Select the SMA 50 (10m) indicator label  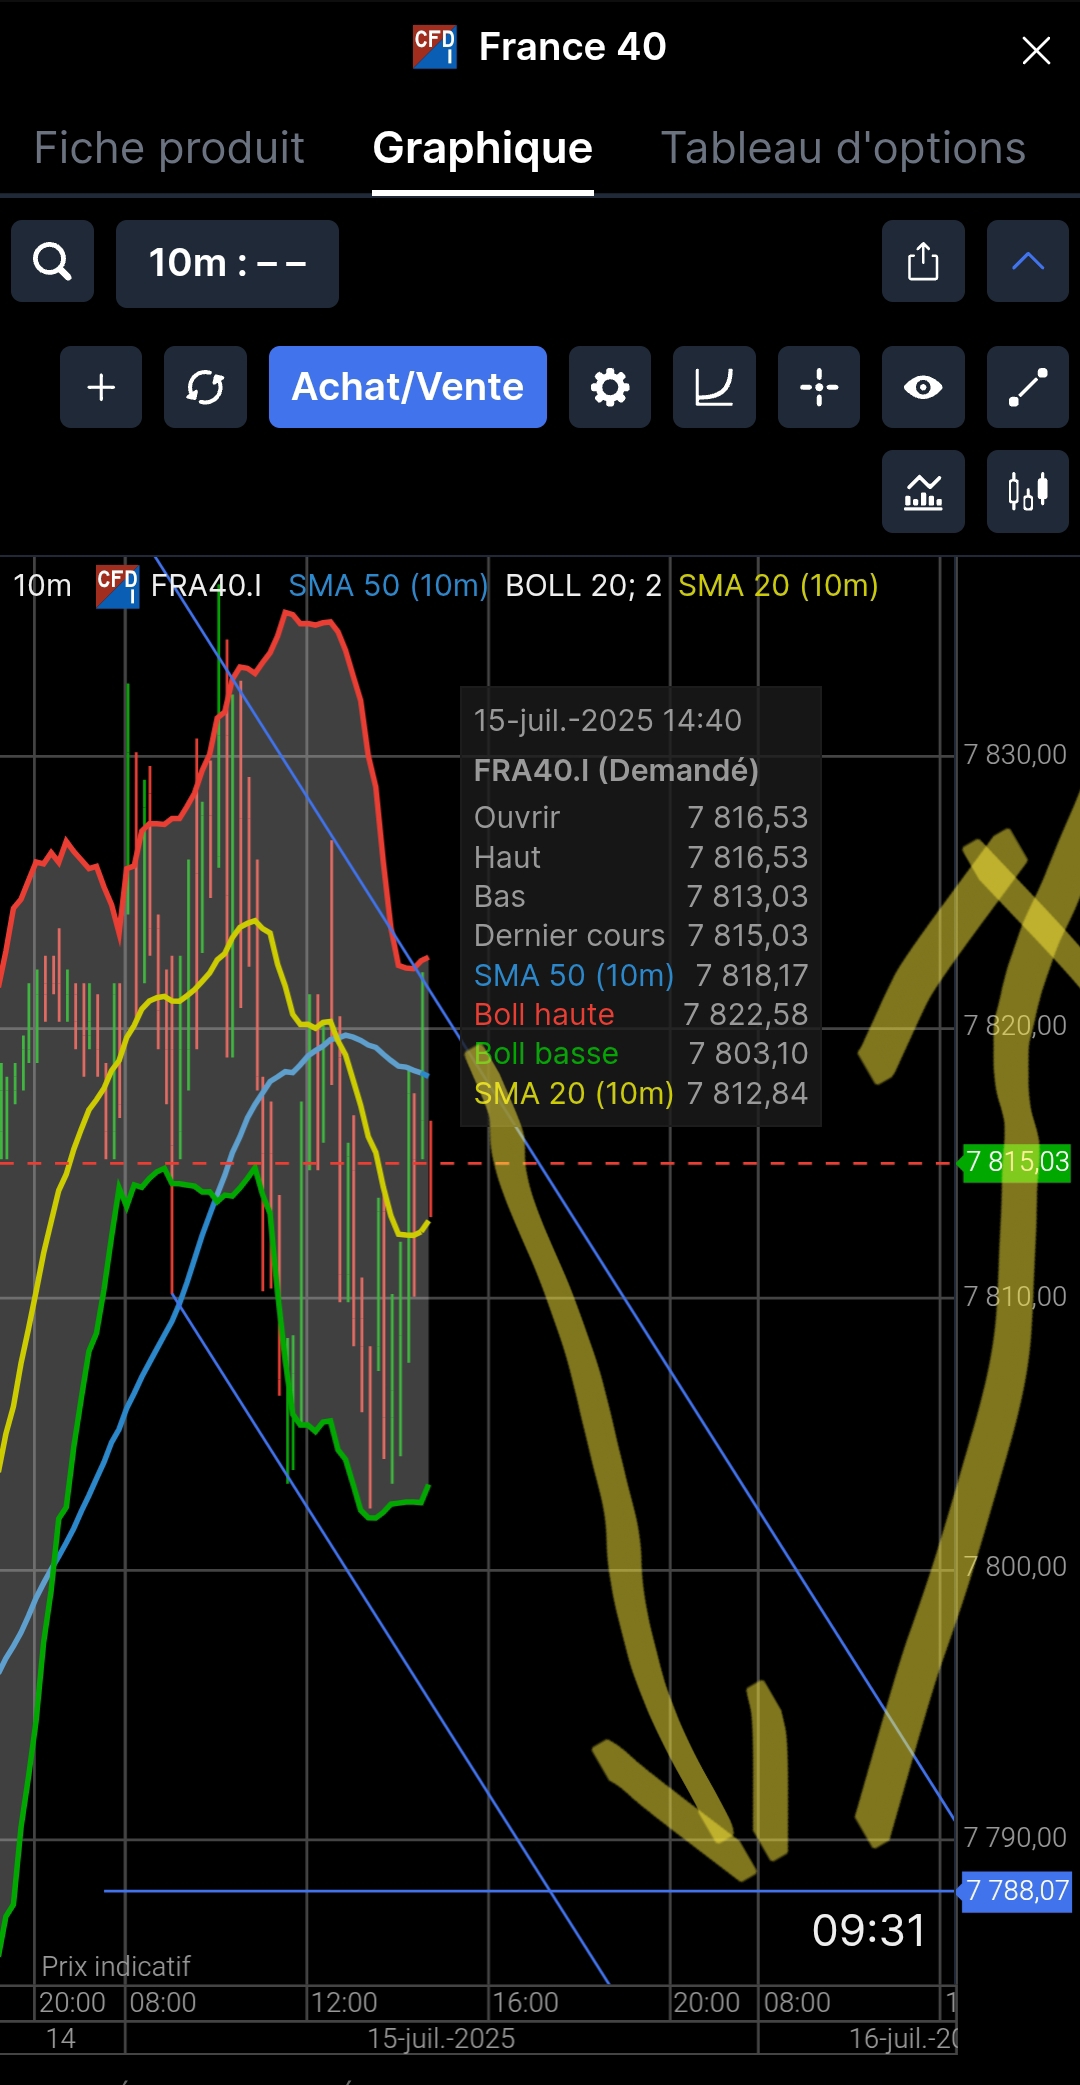pyautogui.click(x=388, y=585)
